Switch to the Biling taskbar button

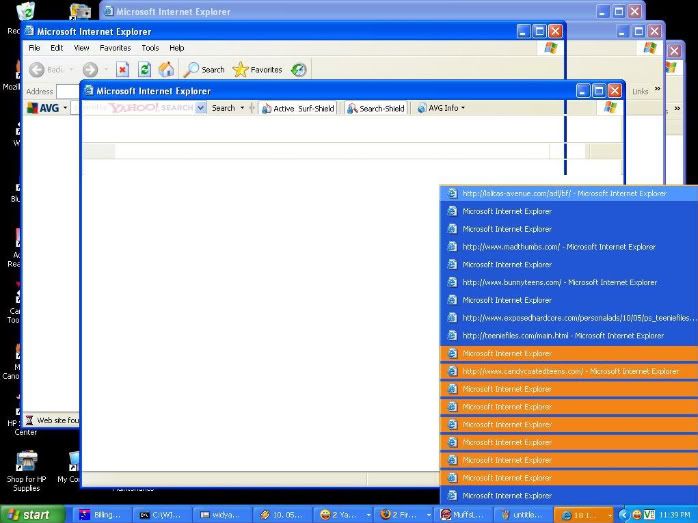click(102, 515)
